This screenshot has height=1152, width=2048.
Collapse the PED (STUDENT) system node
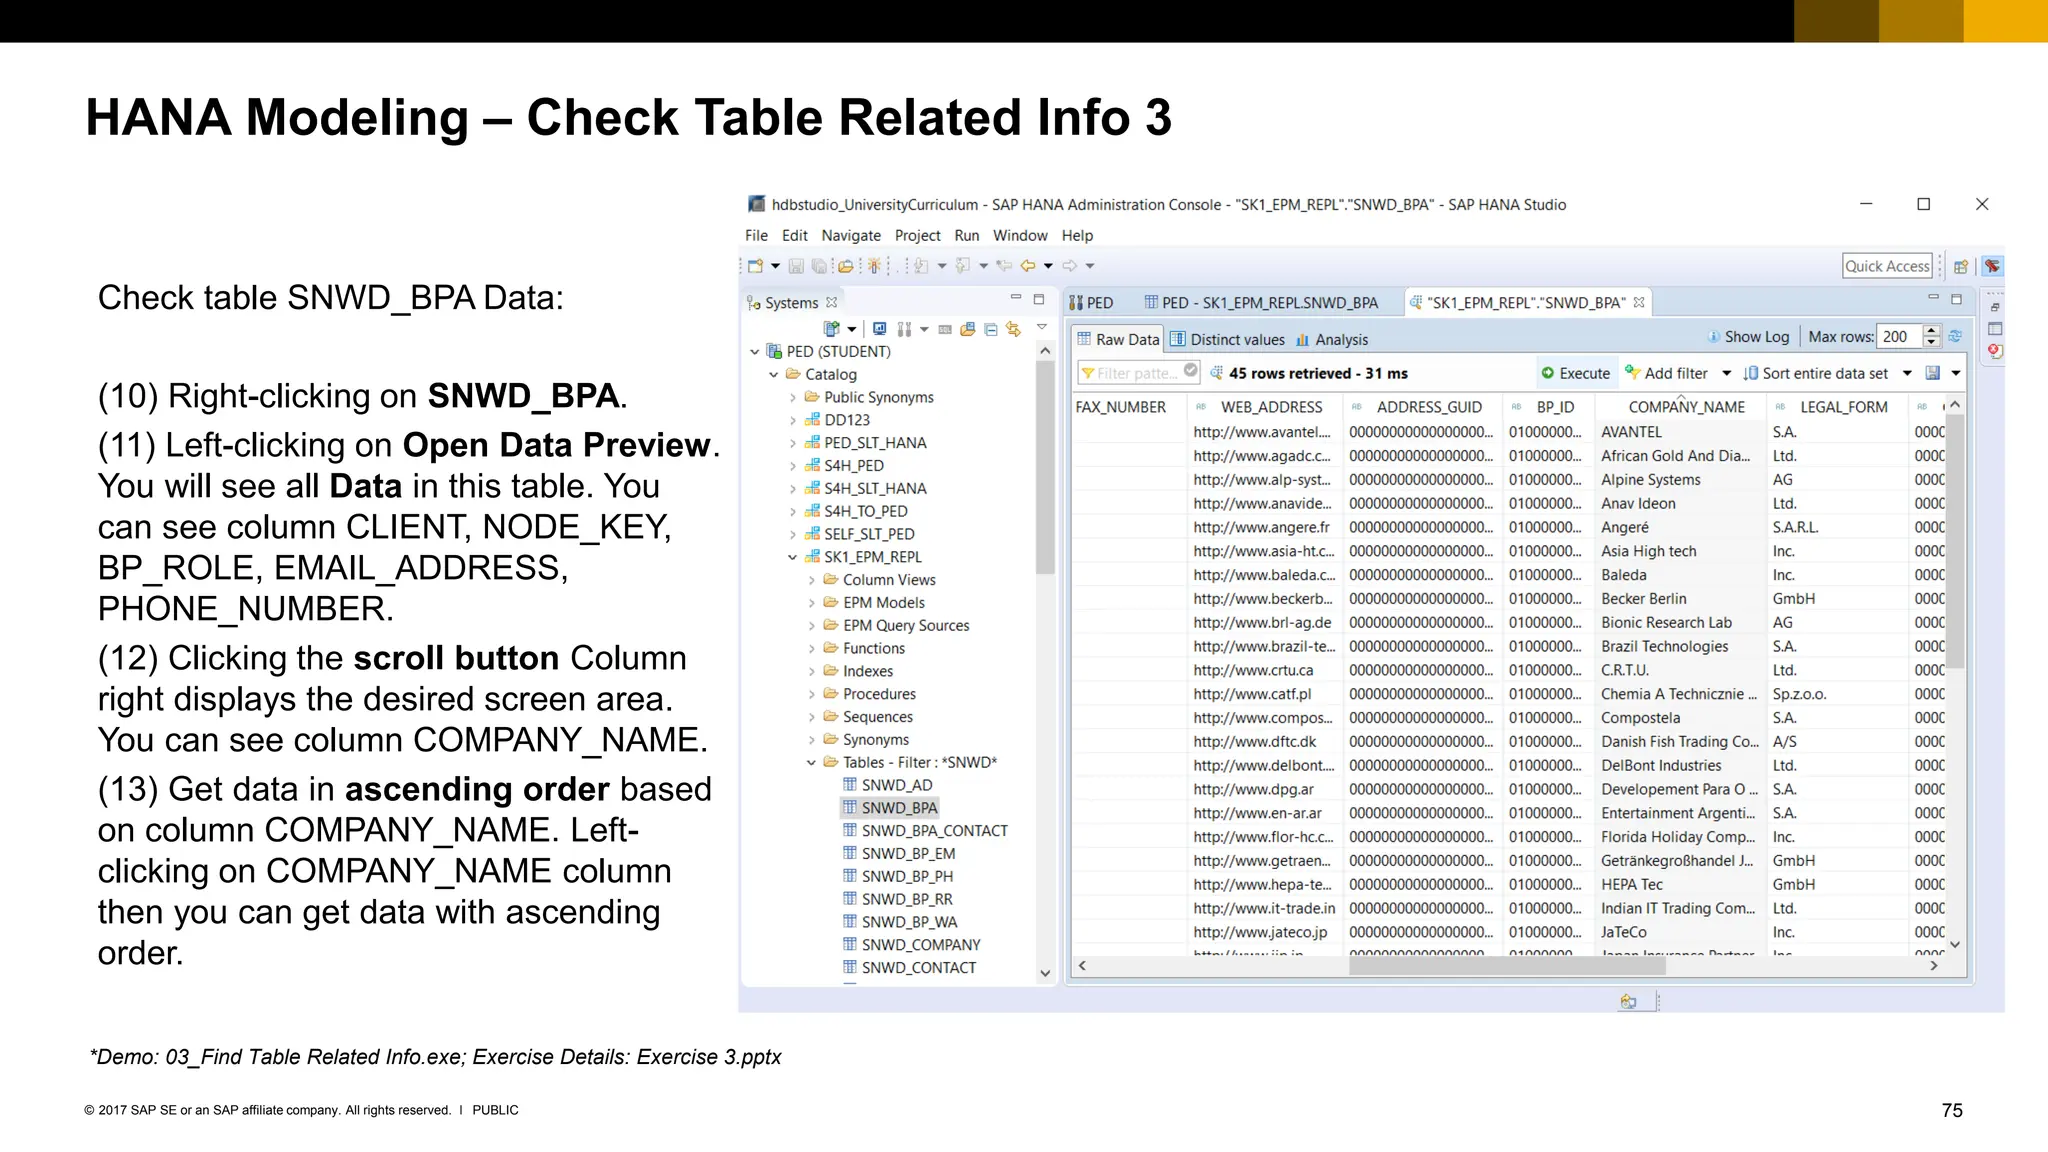tap(755, 352)
